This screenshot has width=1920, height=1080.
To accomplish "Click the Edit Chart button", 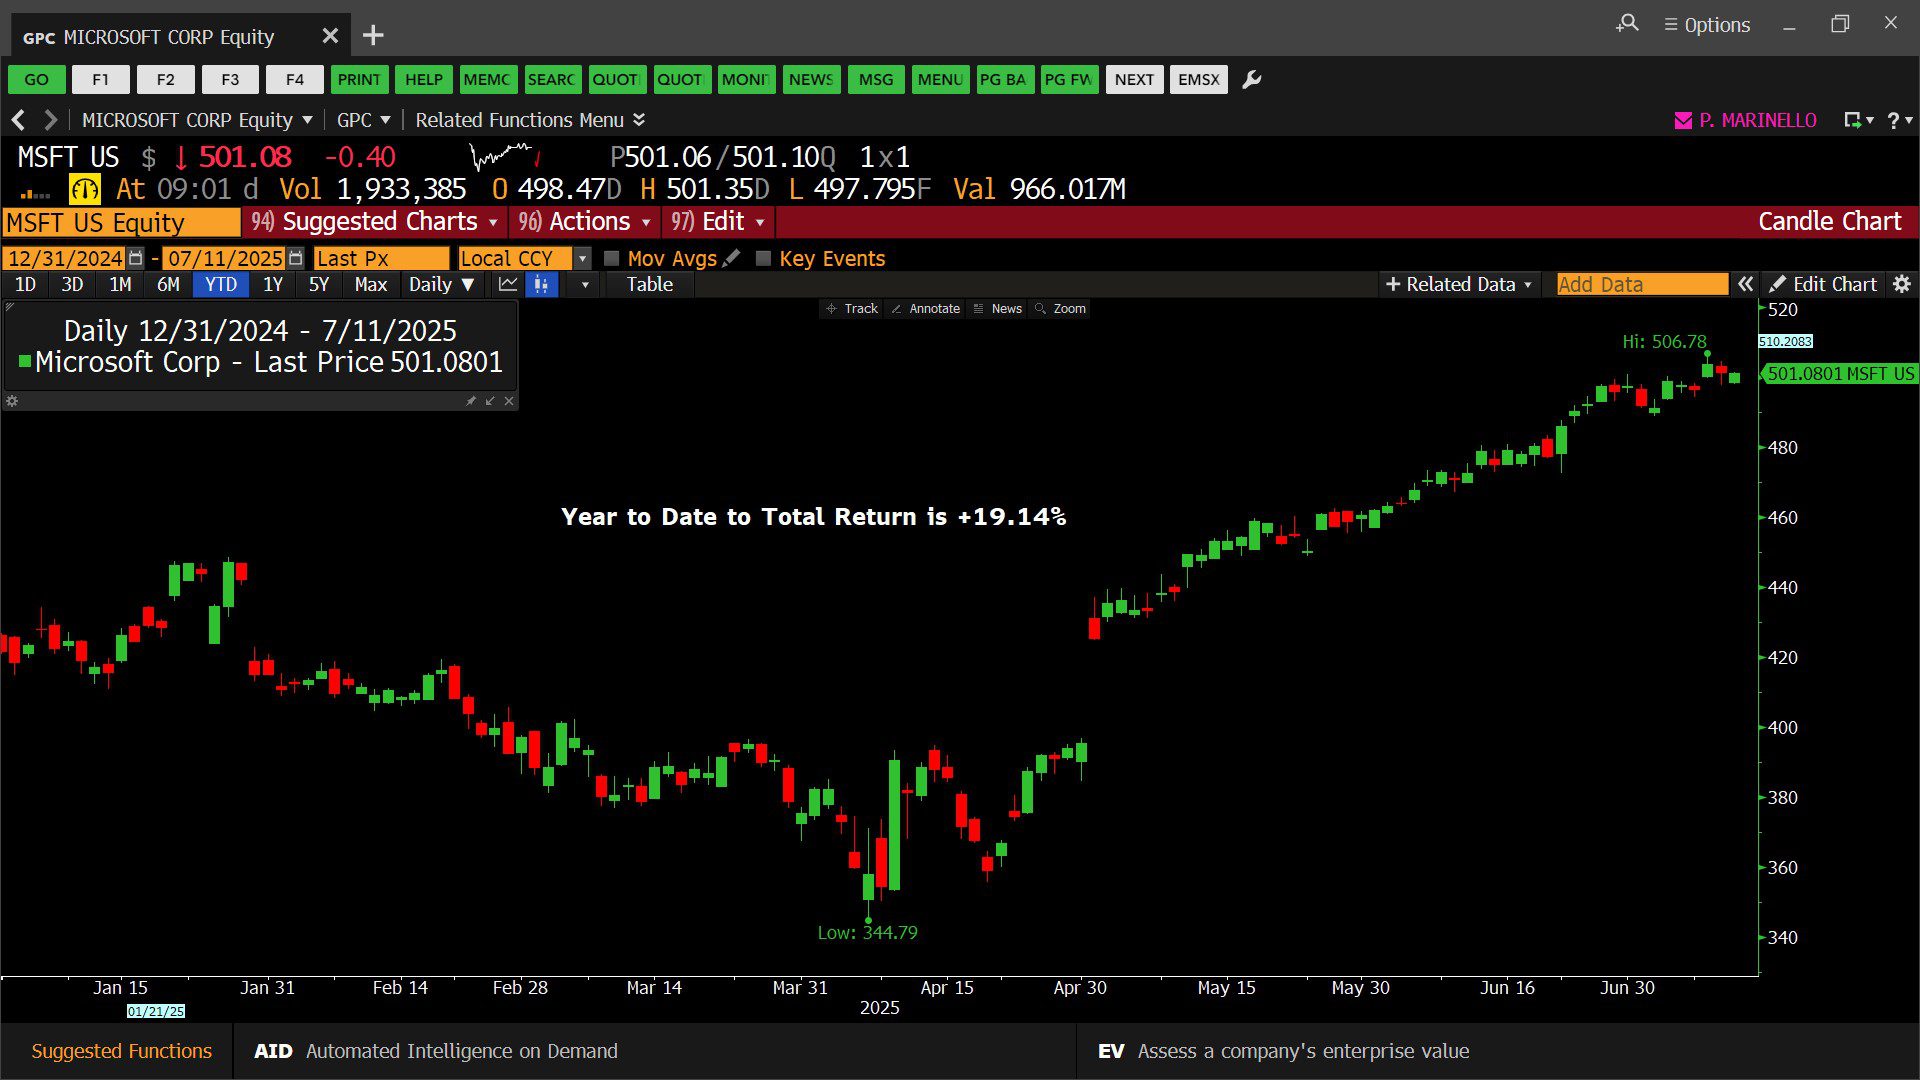I will 1823,284.
